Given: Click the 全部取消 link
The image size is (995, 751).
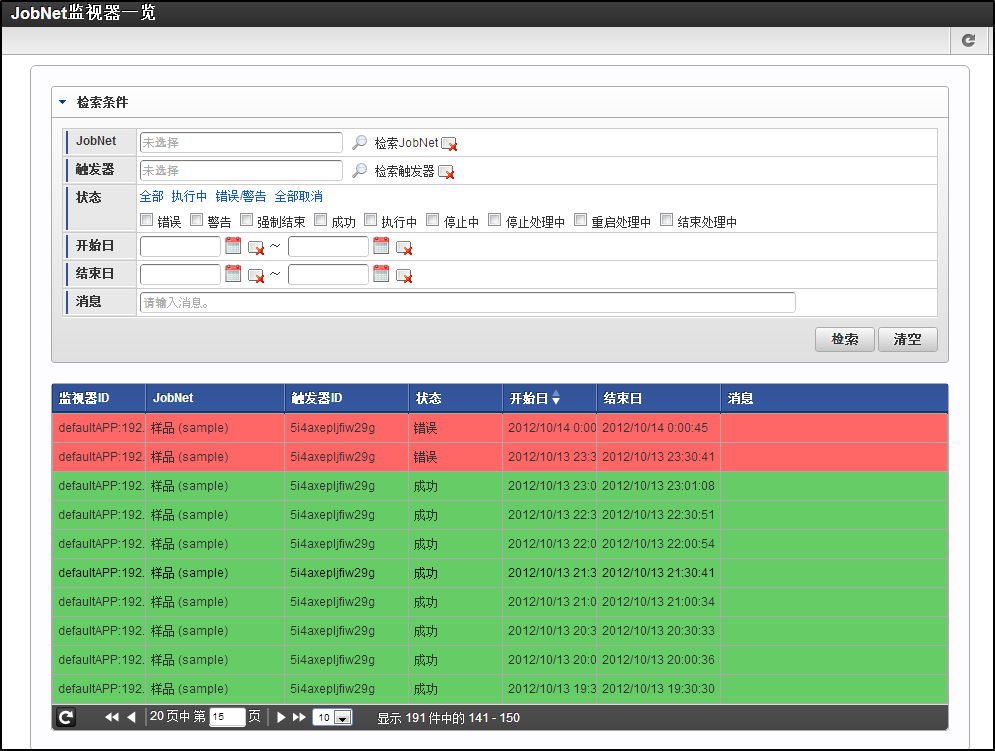Looking at the screenshot, I should pyautogui.click(x=298, y=196).
